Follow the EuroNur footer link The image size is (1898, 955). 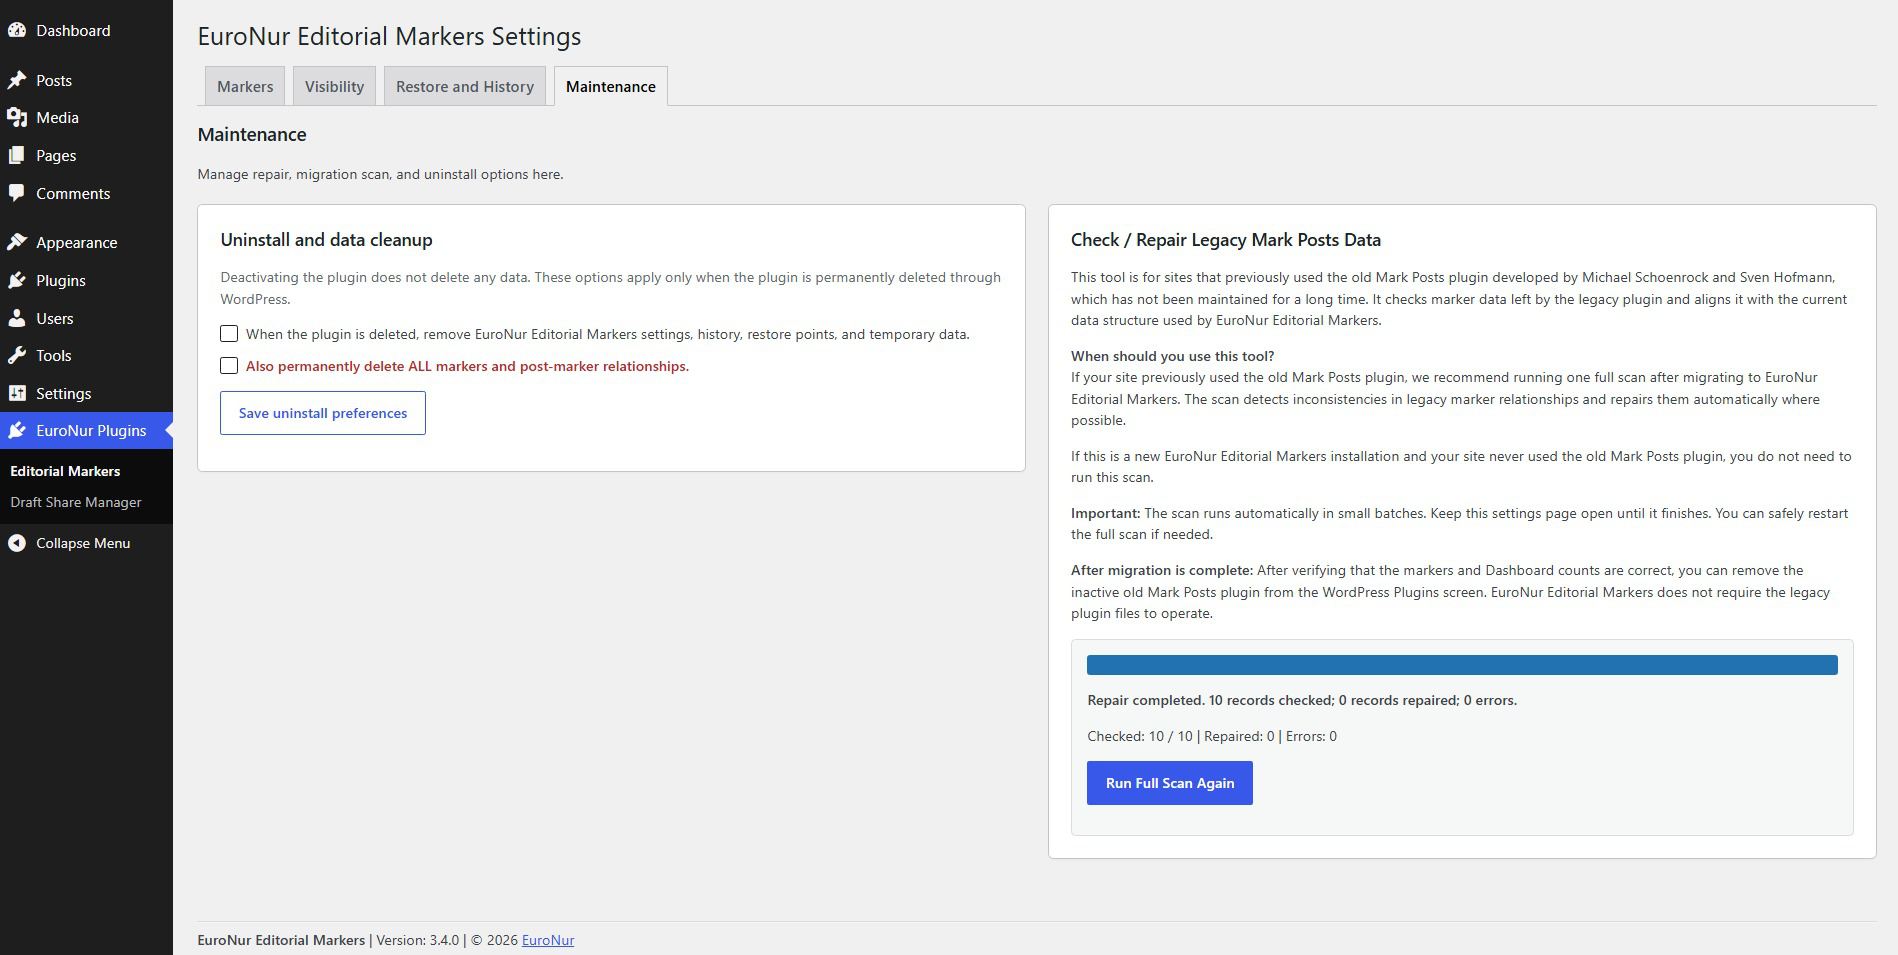tap(548, 940)
